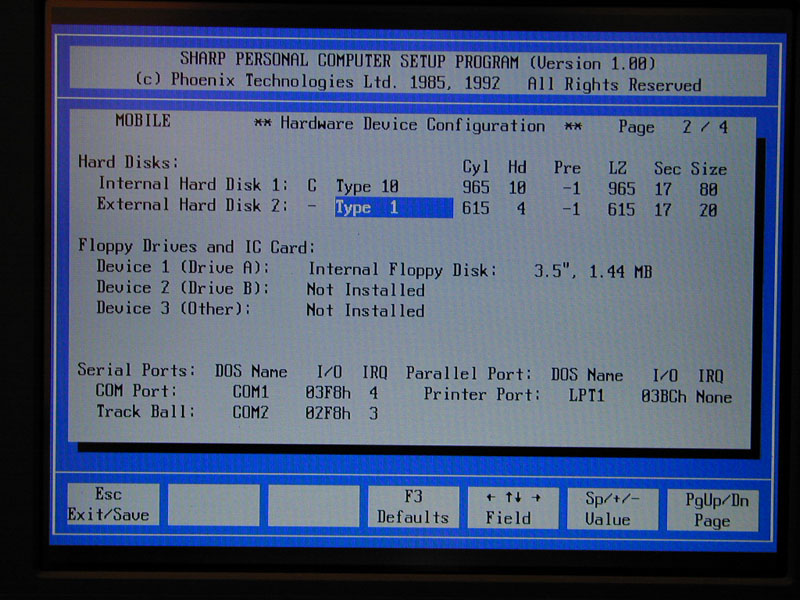Select Device 3 (Other) Not Installed value
The width and height of the screenshot is (800, 600).
coord(365,311)
